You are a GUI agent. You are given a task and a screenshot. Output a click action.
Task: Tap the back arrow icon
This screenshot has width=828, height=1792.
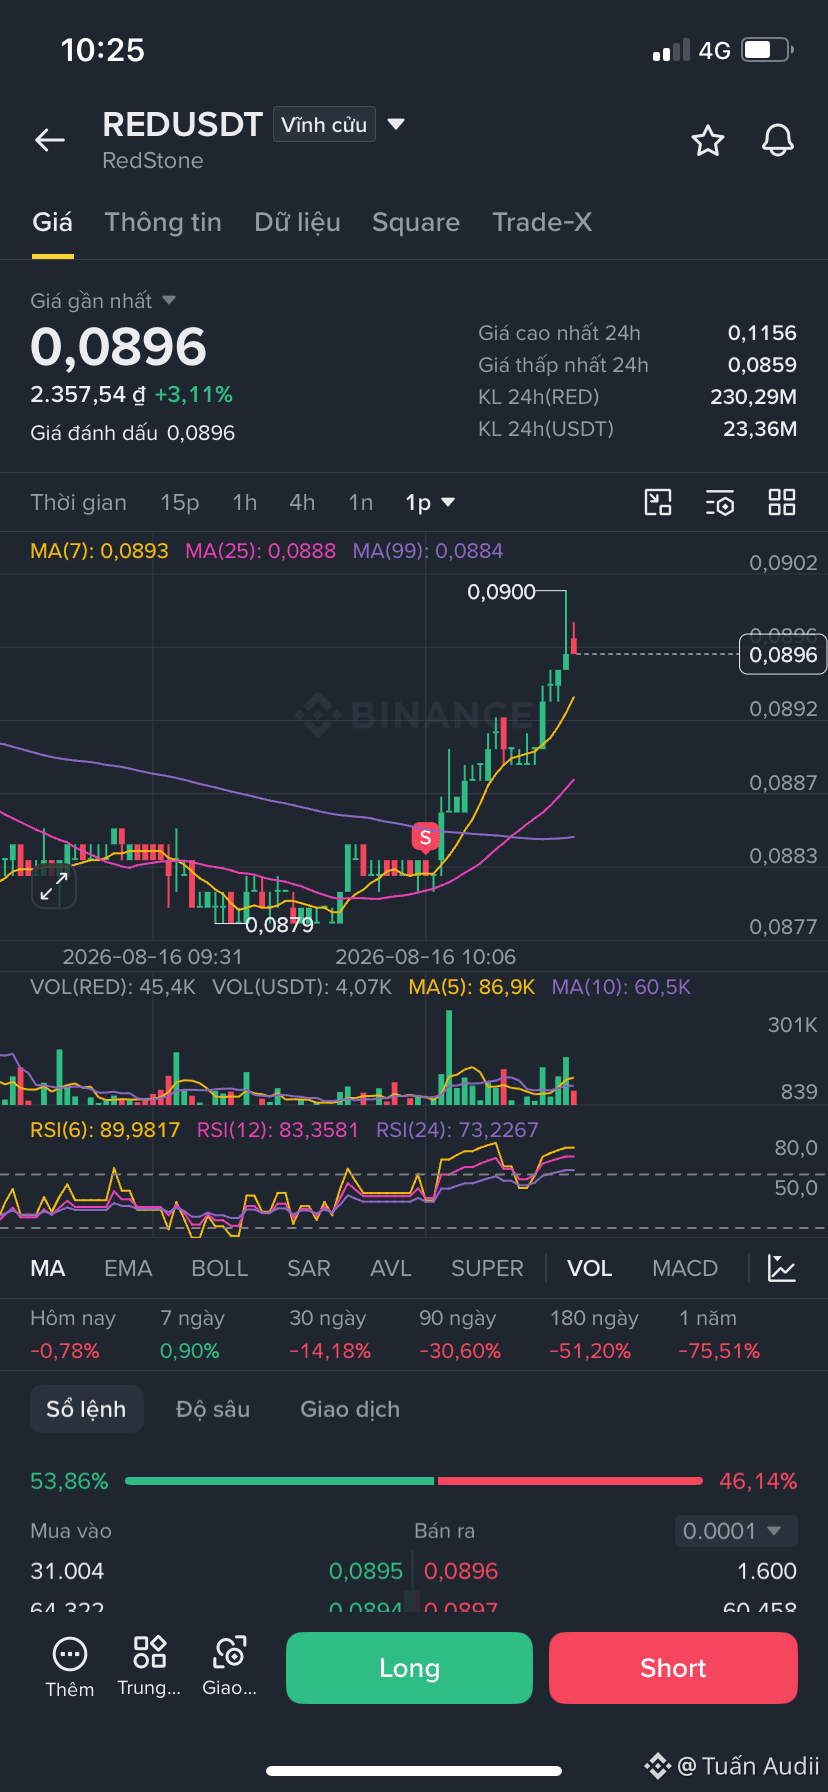click(50, 141)
